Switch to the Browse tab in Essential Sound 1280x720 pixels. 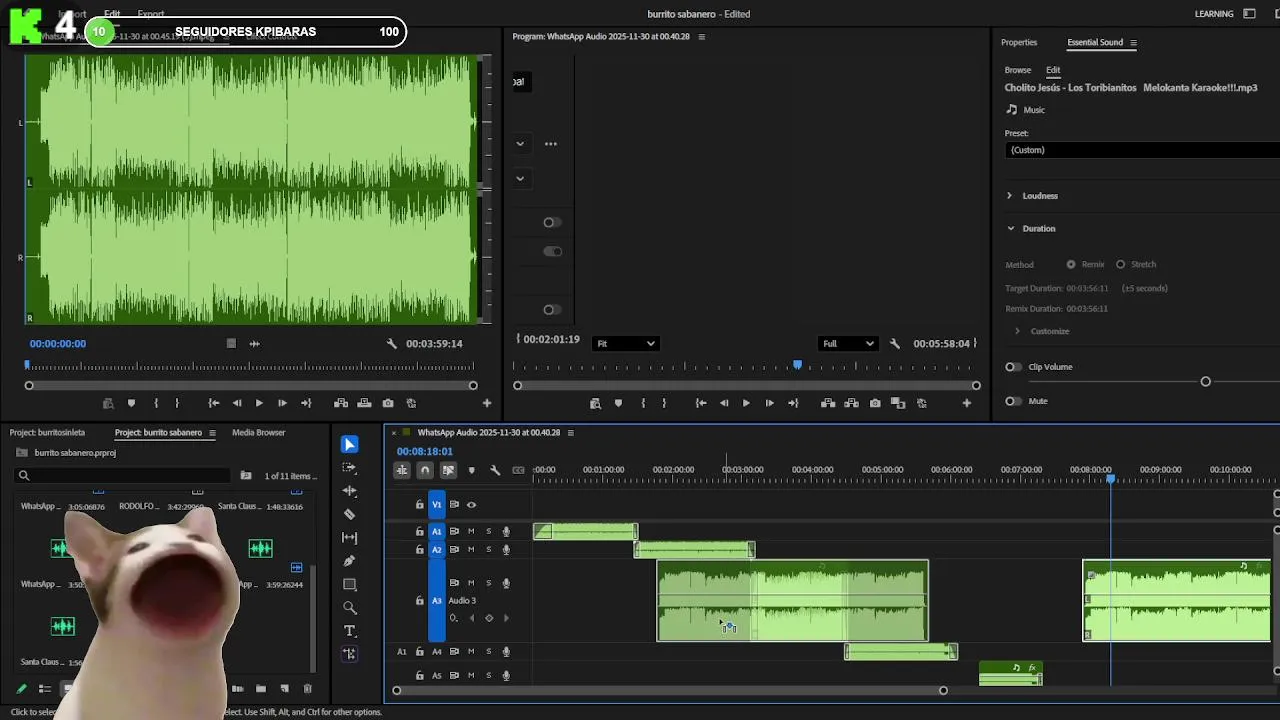(1018, 70)
